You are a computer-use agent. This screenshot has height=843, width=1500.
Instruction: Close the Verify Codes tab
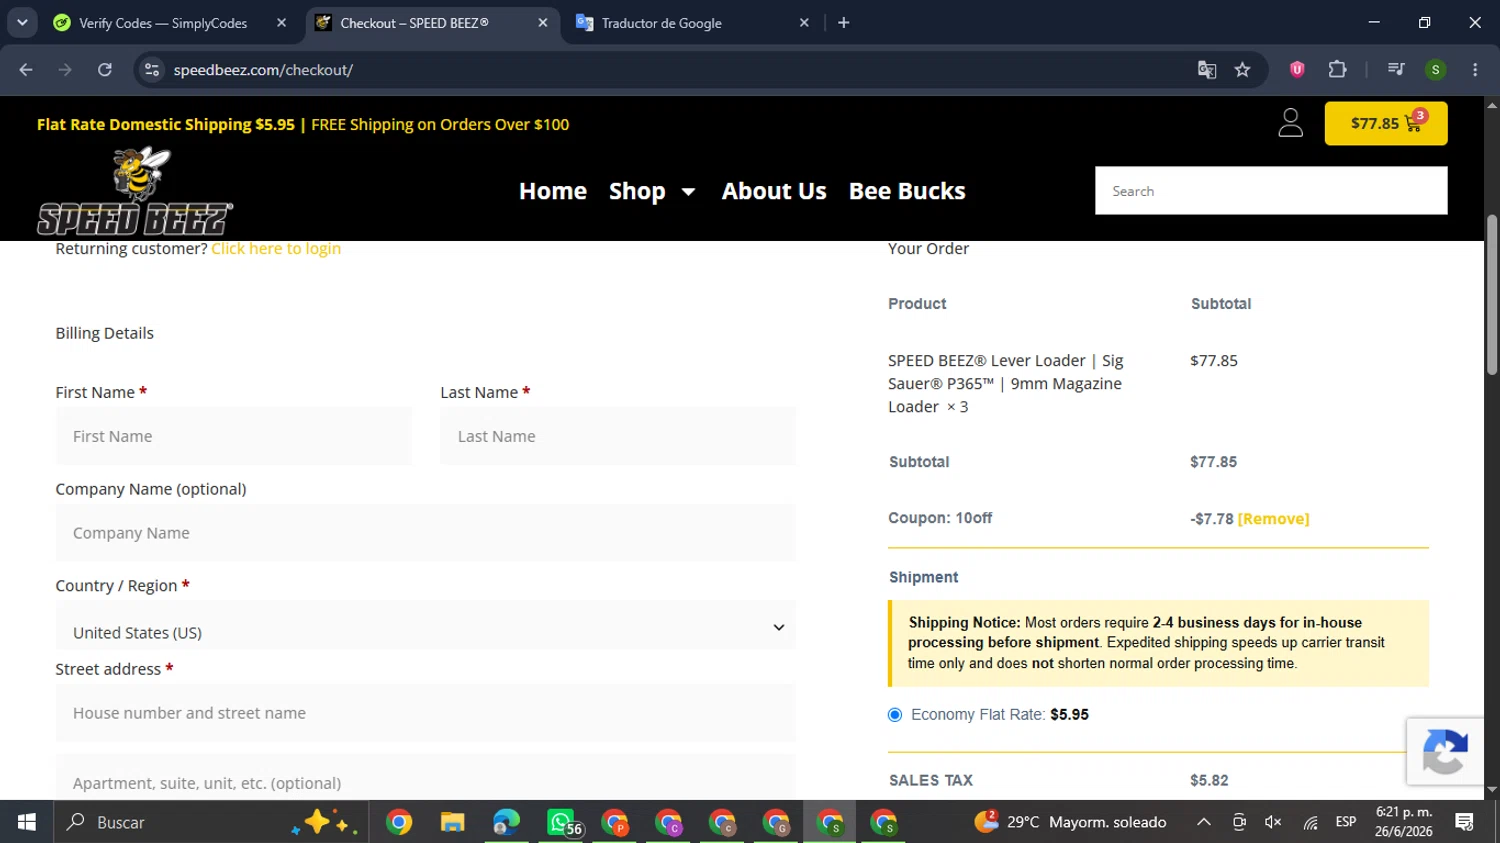pos(281,23)
